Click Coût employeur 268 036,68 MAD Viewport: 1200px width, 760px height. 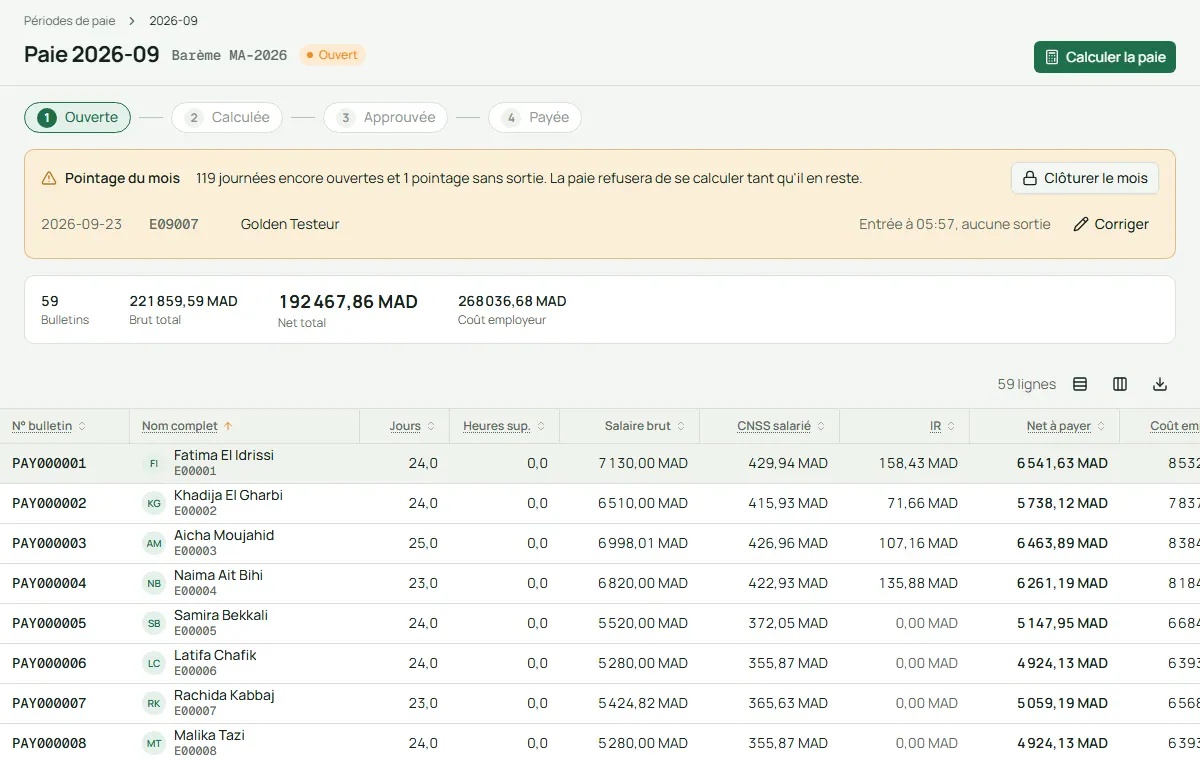[512, 301]
